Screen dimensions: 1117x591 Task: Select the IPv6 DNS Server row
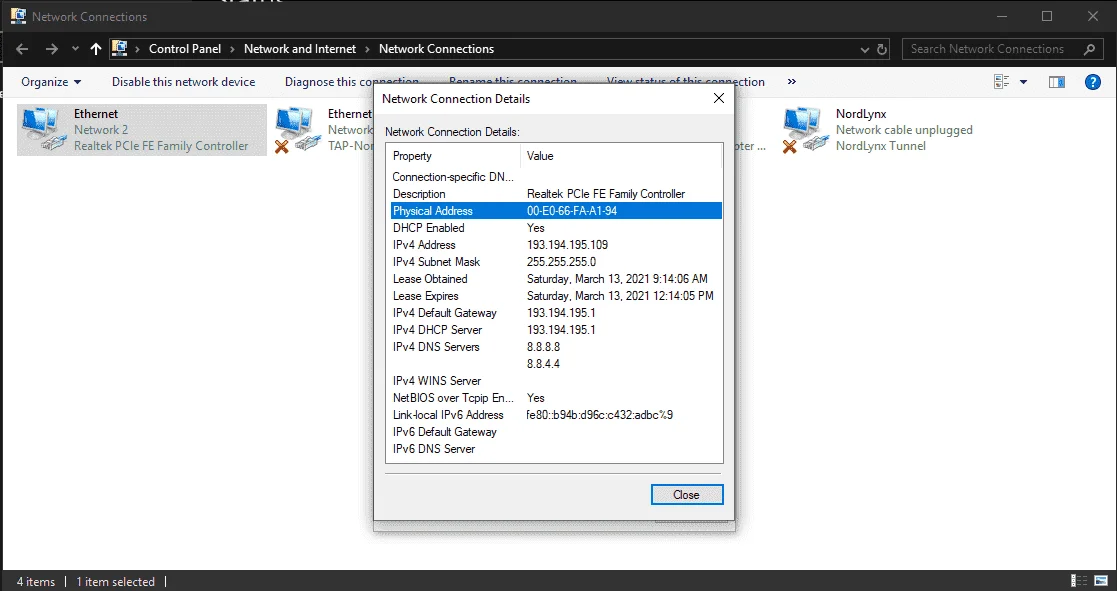[x=556, y=449]
